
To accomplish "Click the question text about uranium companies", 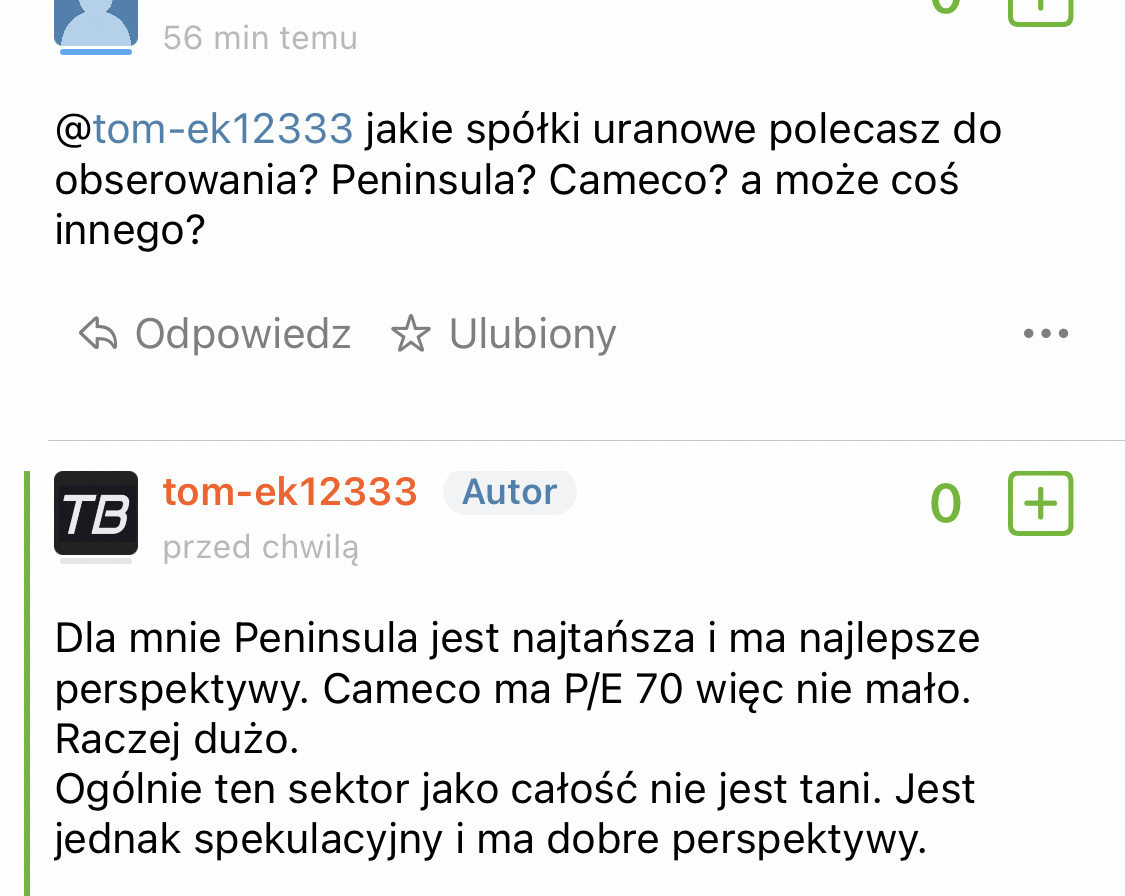I will pos(528,180).
